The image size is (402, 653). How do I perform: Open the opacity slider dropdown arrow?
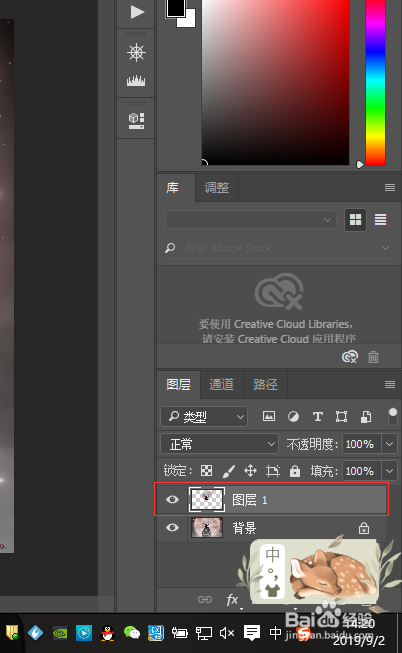coord(390,444)
